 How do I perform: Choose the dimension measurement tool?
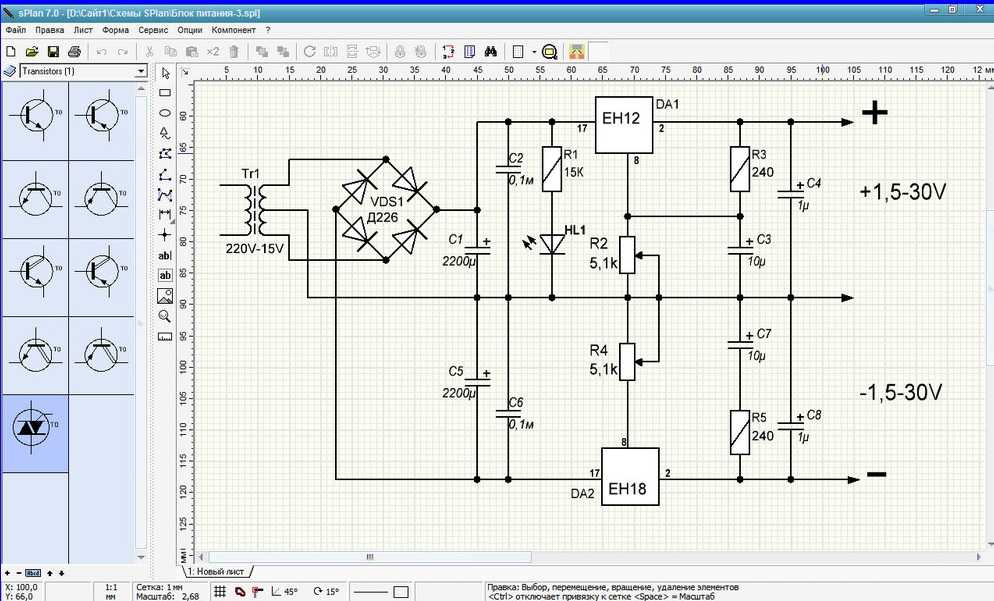[165, 215]
